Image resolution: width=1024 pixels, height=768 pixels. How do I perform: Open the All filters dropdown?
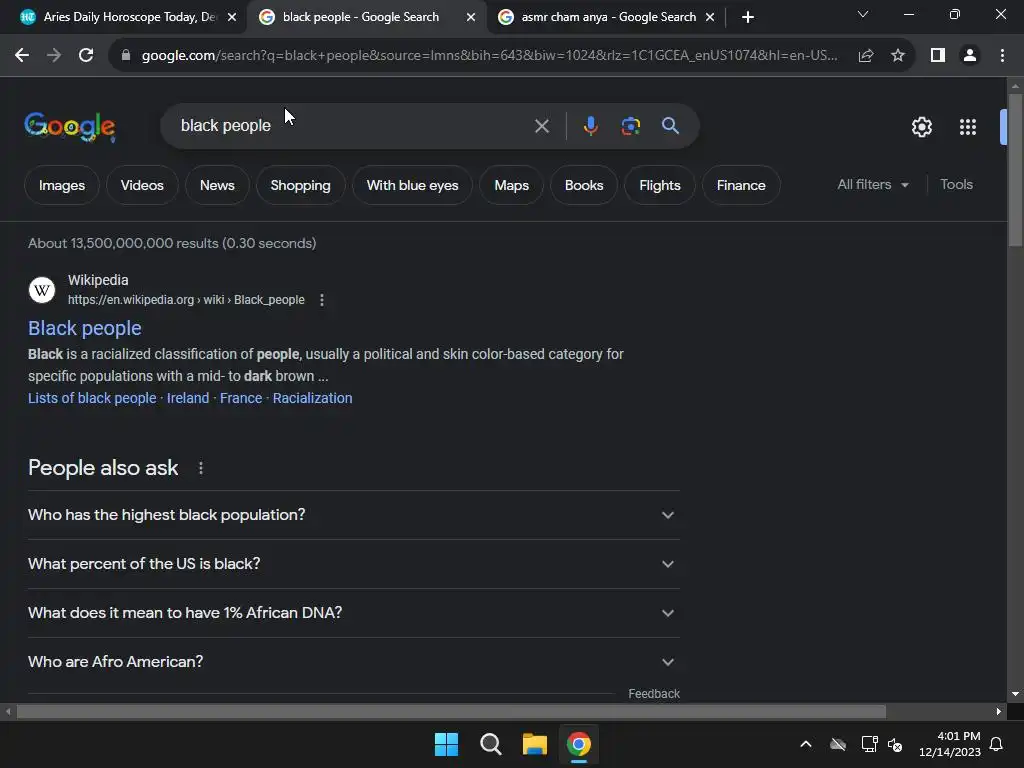tap(872, 185)
